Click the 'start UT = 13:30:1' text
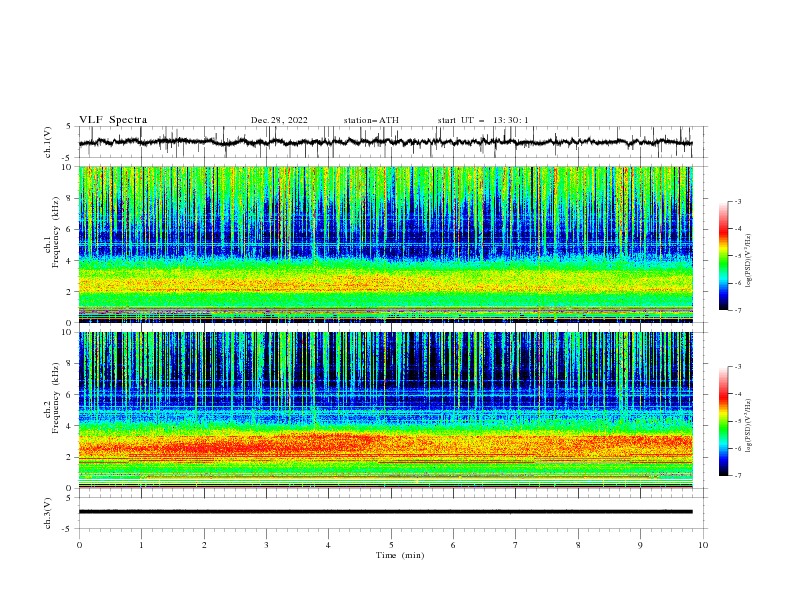This screenshot has height=612, width=792. point(483,120)
